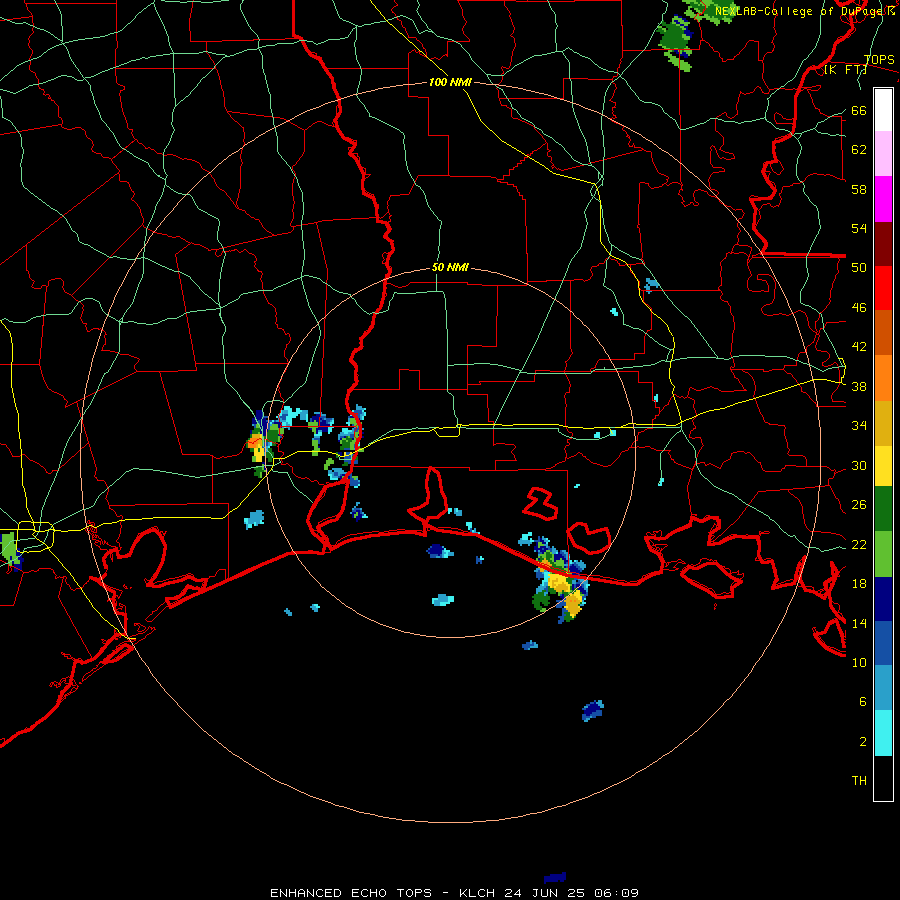The image size is (900, 900).
Task: Click the "100 NMI" range ring label
Action: [x=451, y=83]
